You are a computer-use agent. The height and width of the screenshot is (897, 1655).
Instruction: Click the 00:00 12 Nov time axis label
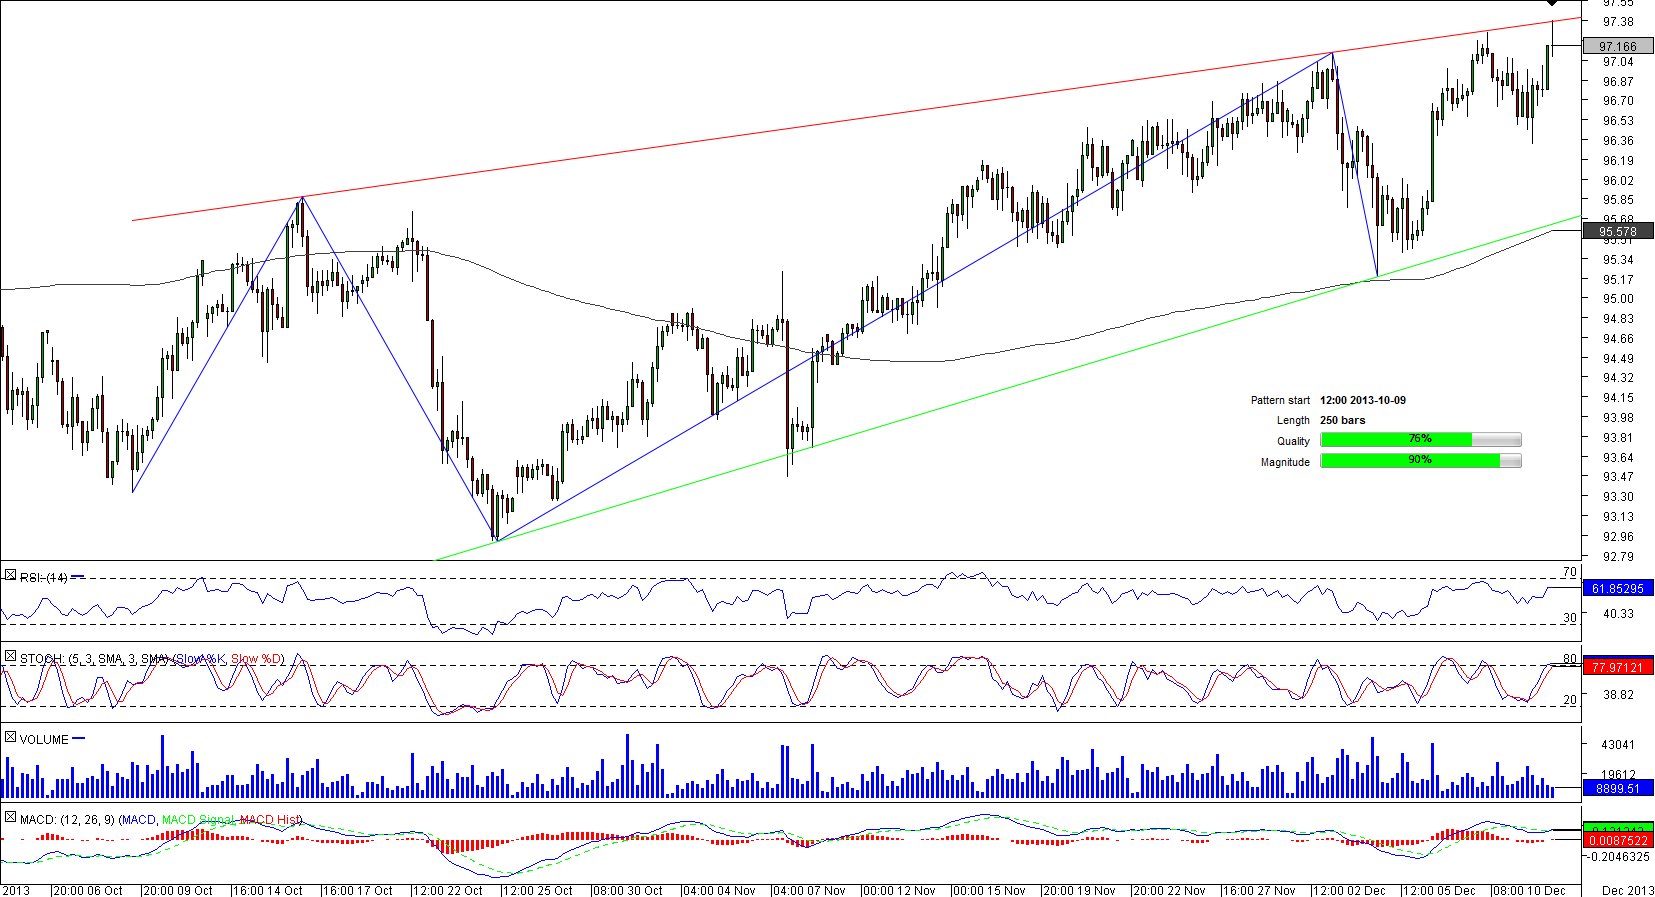click(x=899, y=890)
